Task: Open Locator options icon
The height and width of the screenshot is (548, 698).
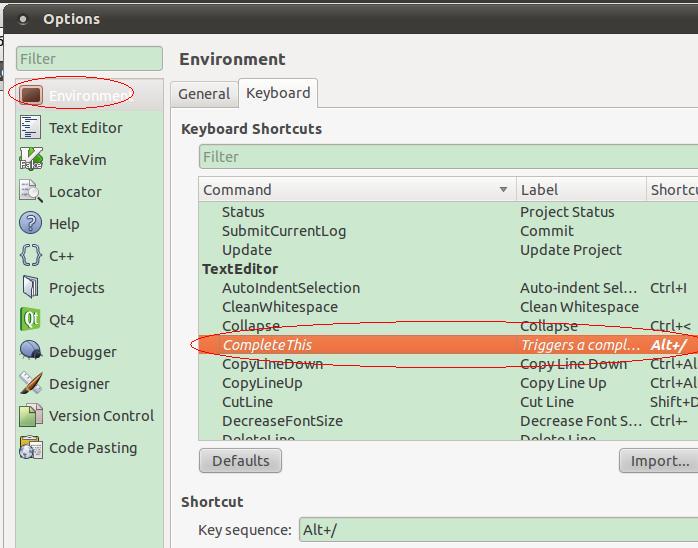Action: coord(31,191)
